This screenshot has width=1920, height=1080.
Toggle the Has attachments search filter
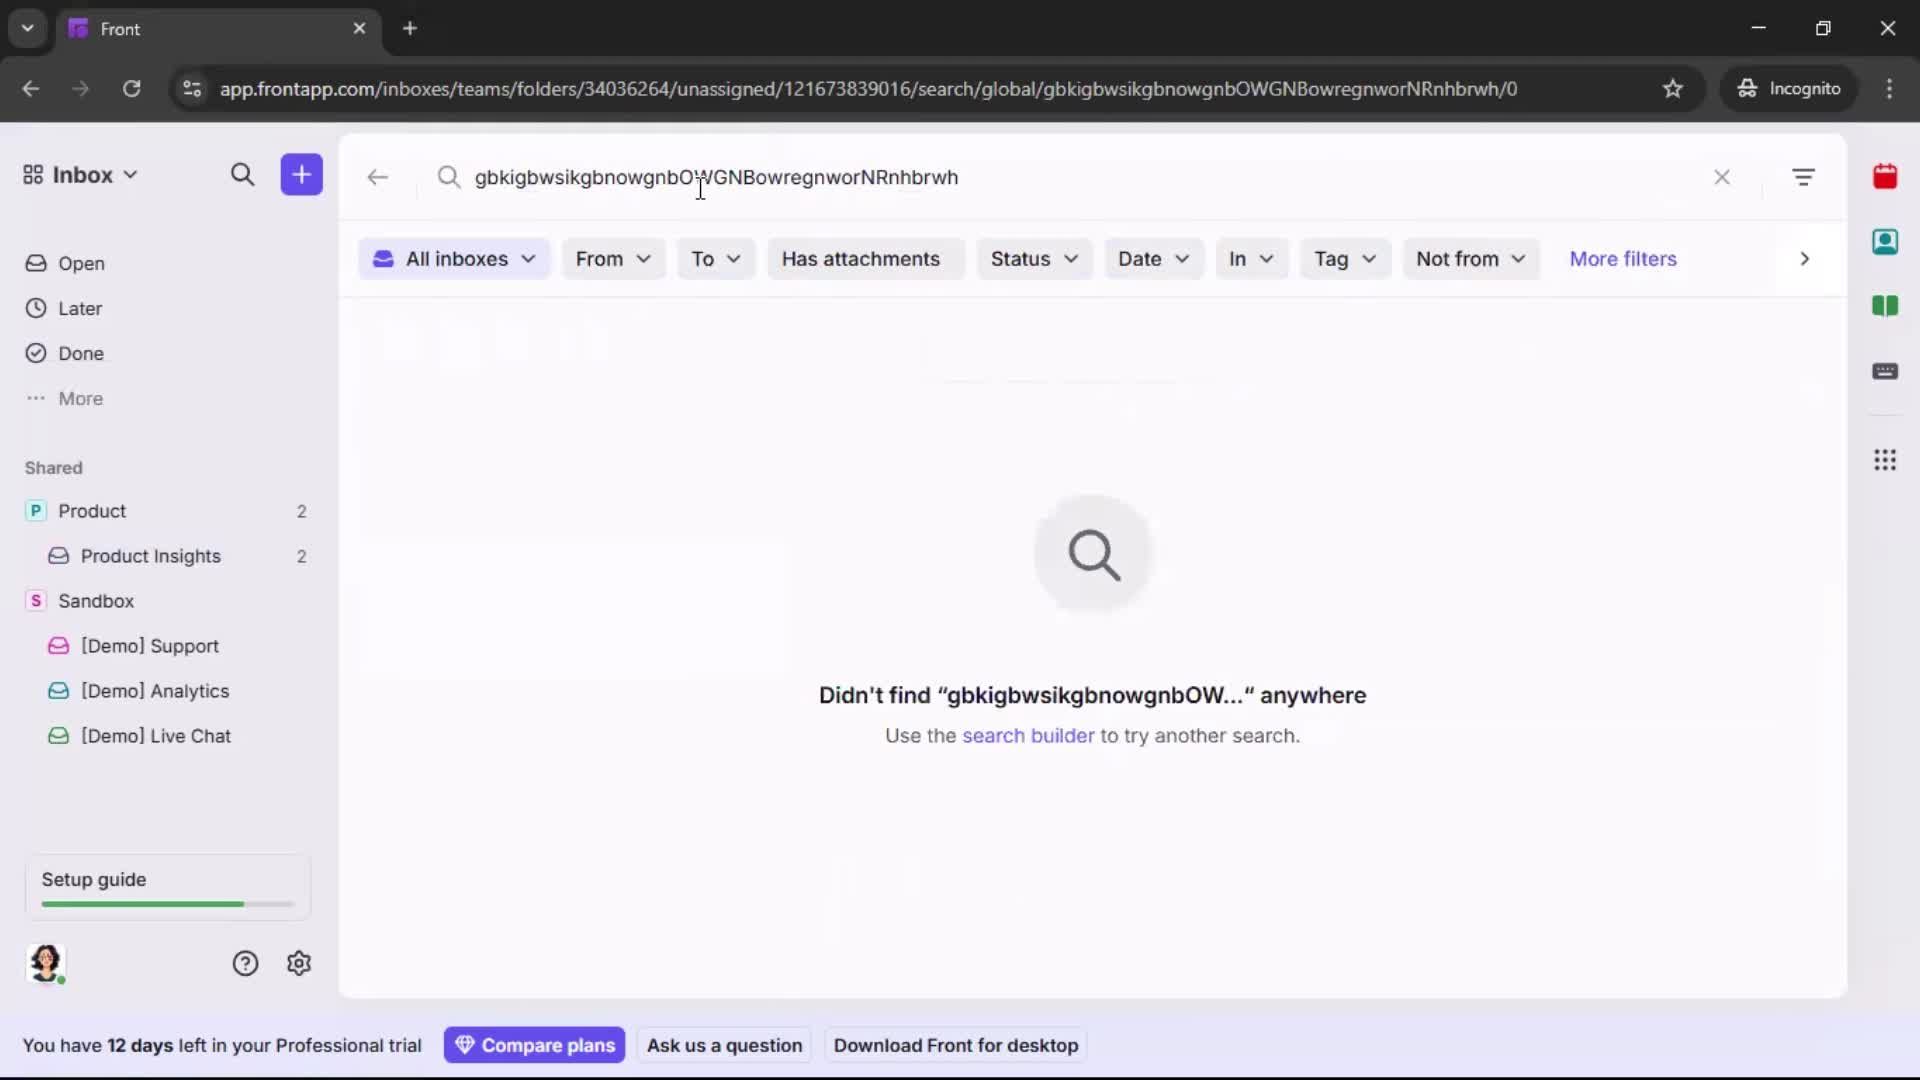pyautogui.click(x=865, y=258)
